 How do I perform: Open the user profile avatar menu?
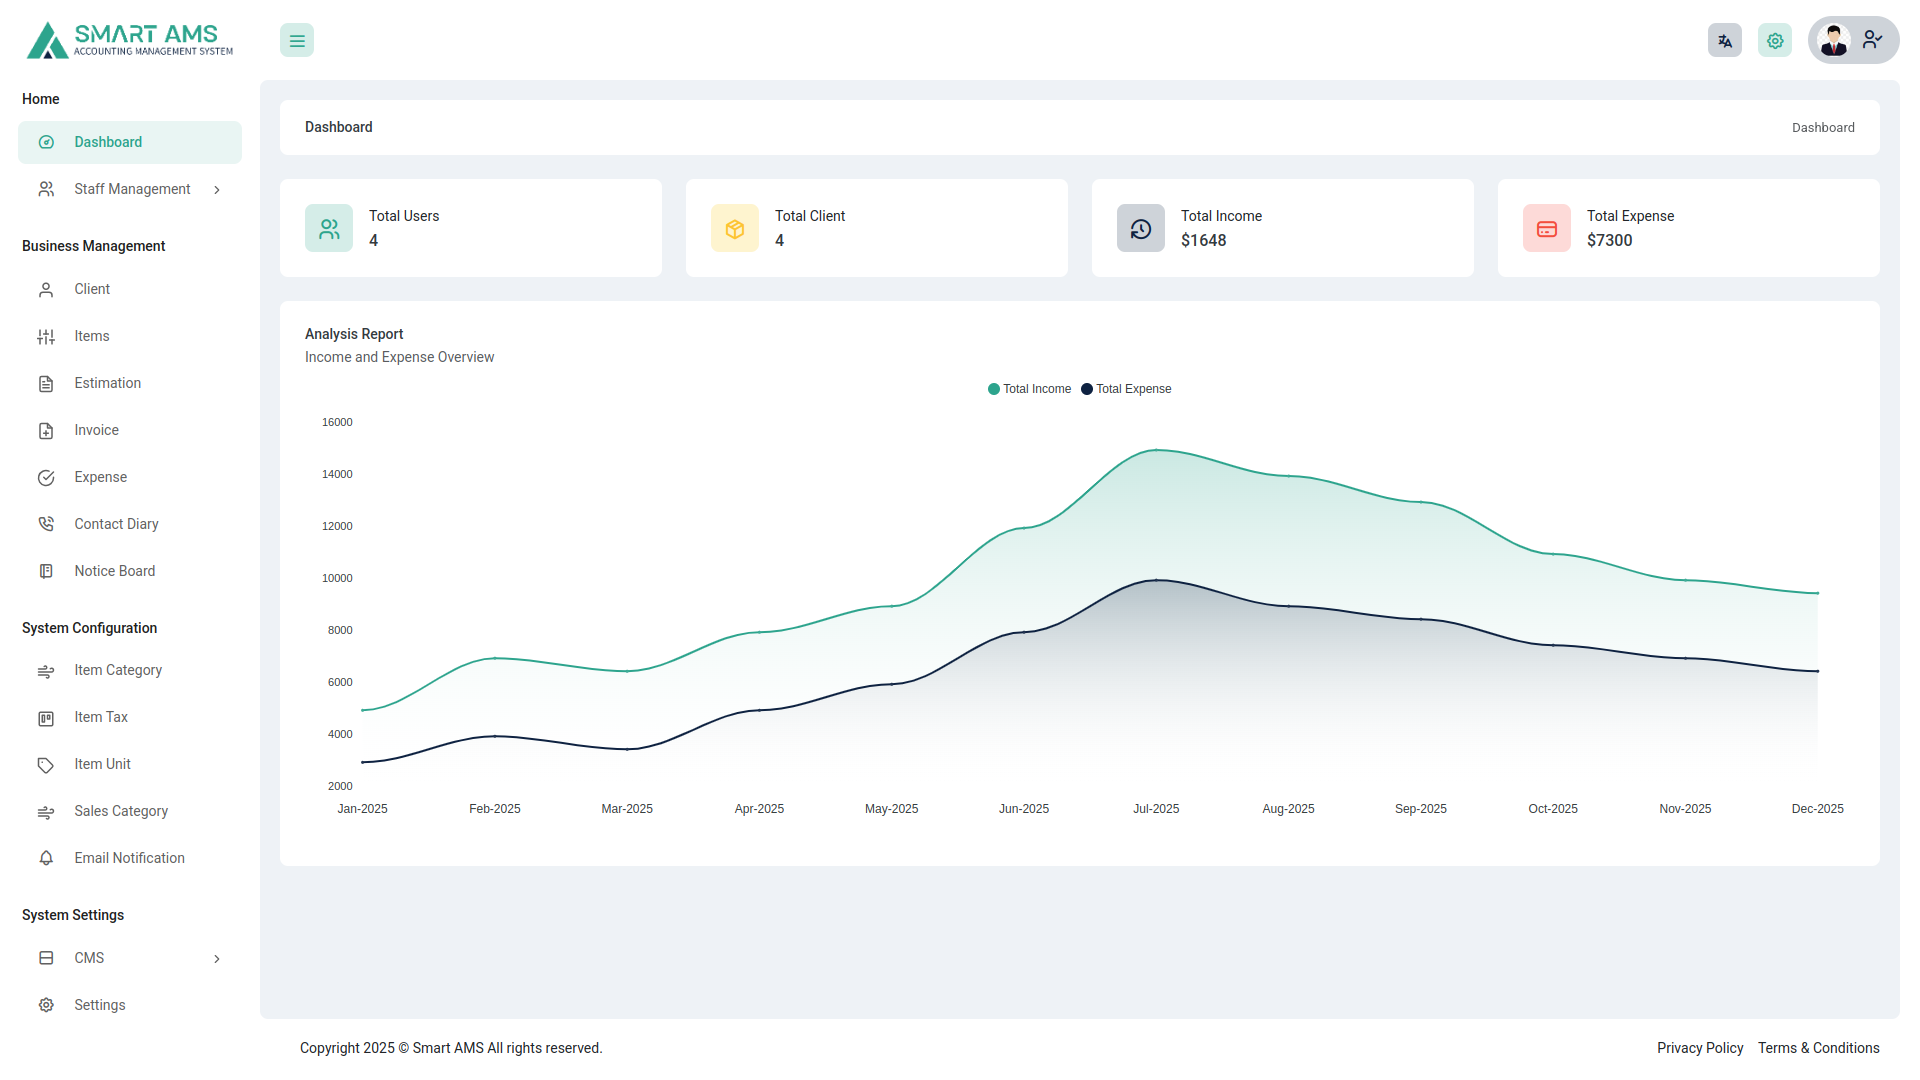point(1833,40)
